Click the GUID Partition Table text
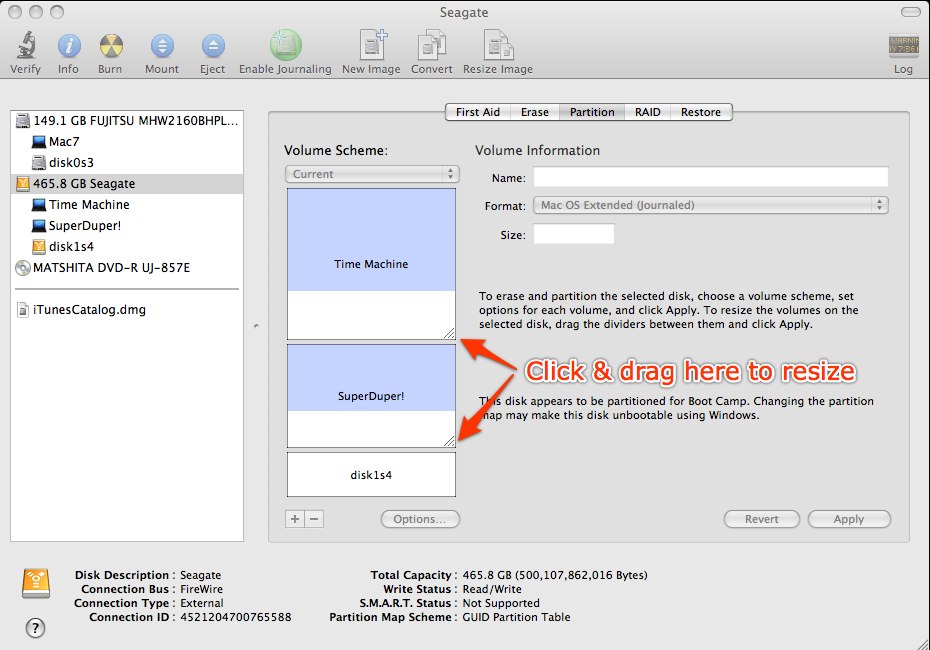 click(517, 617)
